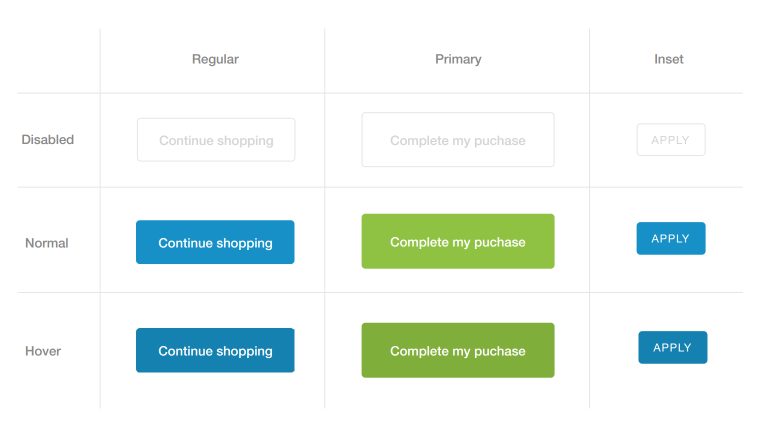Screen dimensions: 758x428
Task: Click the disabled Continue shopping button
Action: [216, 140]
